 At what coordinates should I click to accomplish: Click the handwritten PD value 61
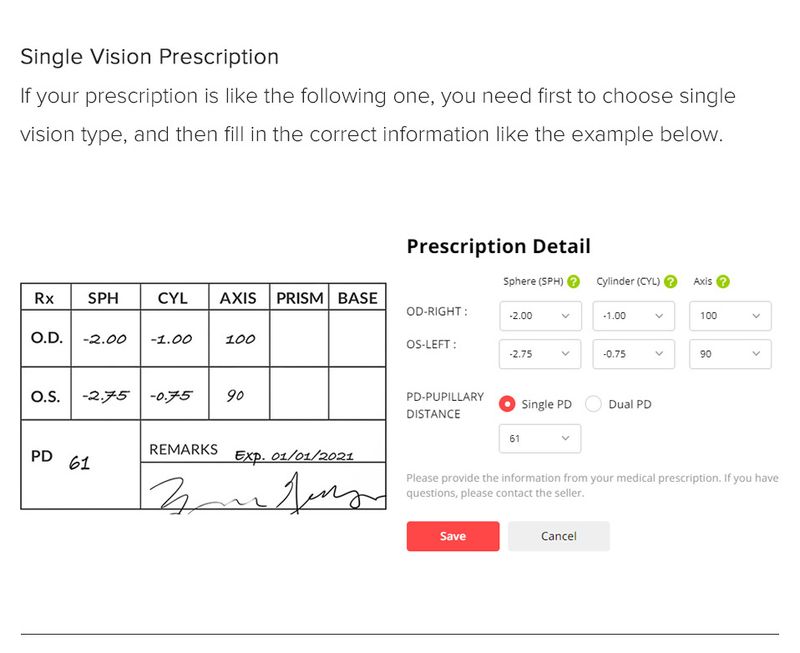79,464
